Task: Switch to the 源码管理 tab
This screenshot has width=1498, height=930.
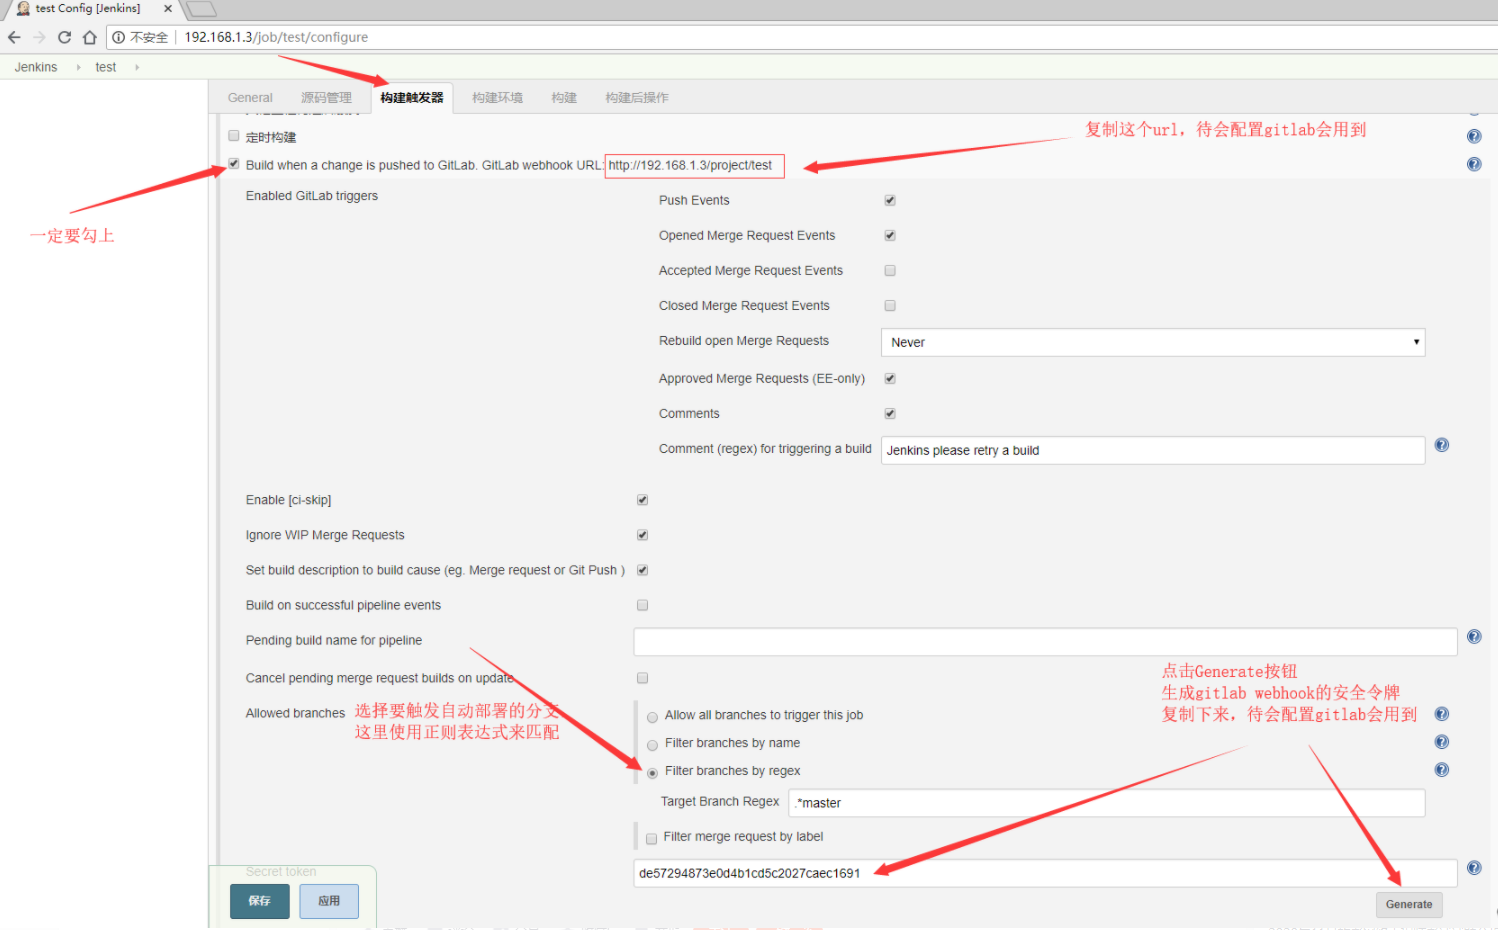Action: pyautogui.click(x=326, y=98)
